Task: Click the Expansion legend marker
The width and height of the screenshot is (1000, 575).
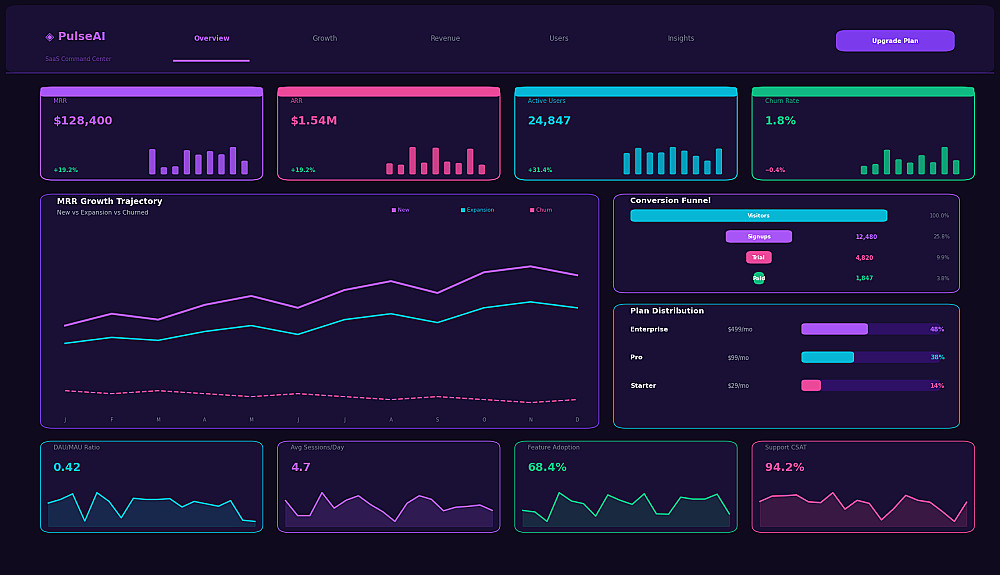Action: [x=463, y=210]
